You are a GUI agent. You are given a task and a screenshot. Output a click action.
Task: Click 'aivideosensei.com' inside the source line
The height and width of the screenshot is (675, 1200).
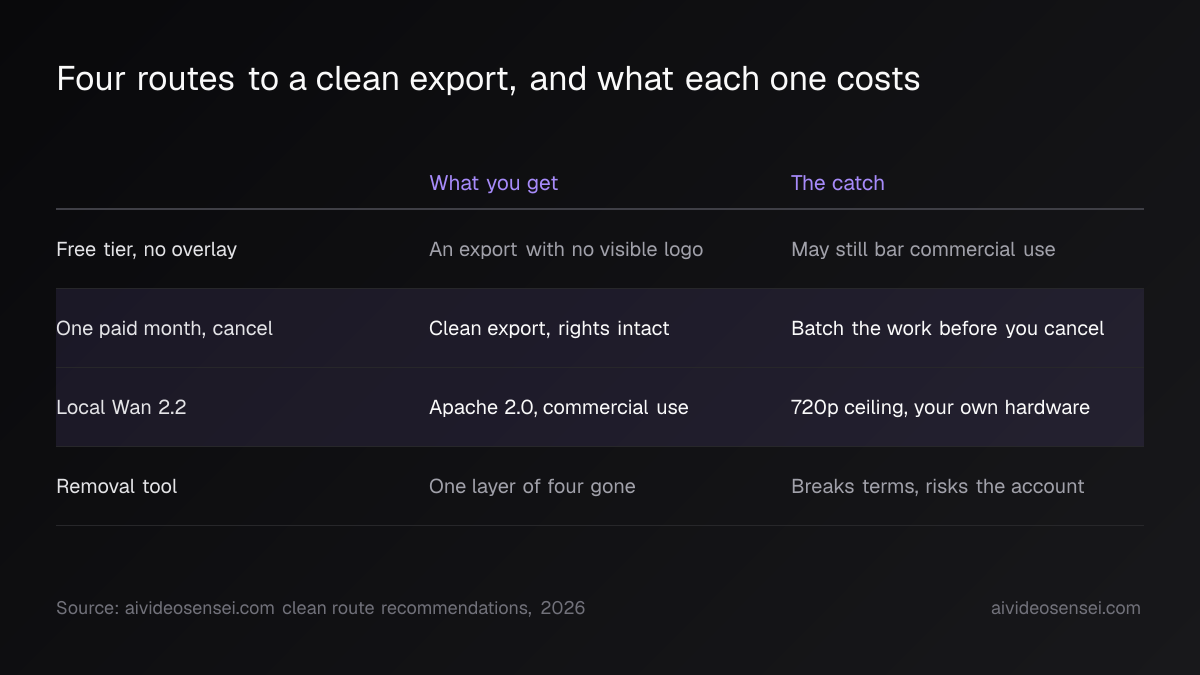pyautogui.click(x=199, y=608)
